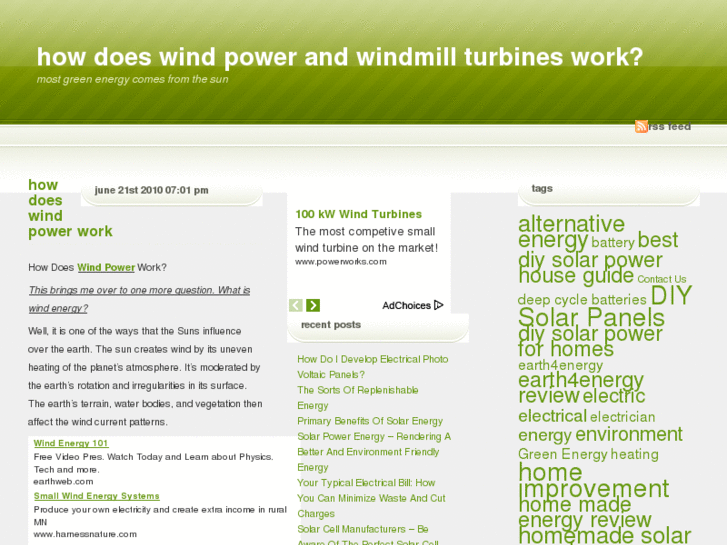Click the AdChoices triangle icon

(x=439, y=305)
